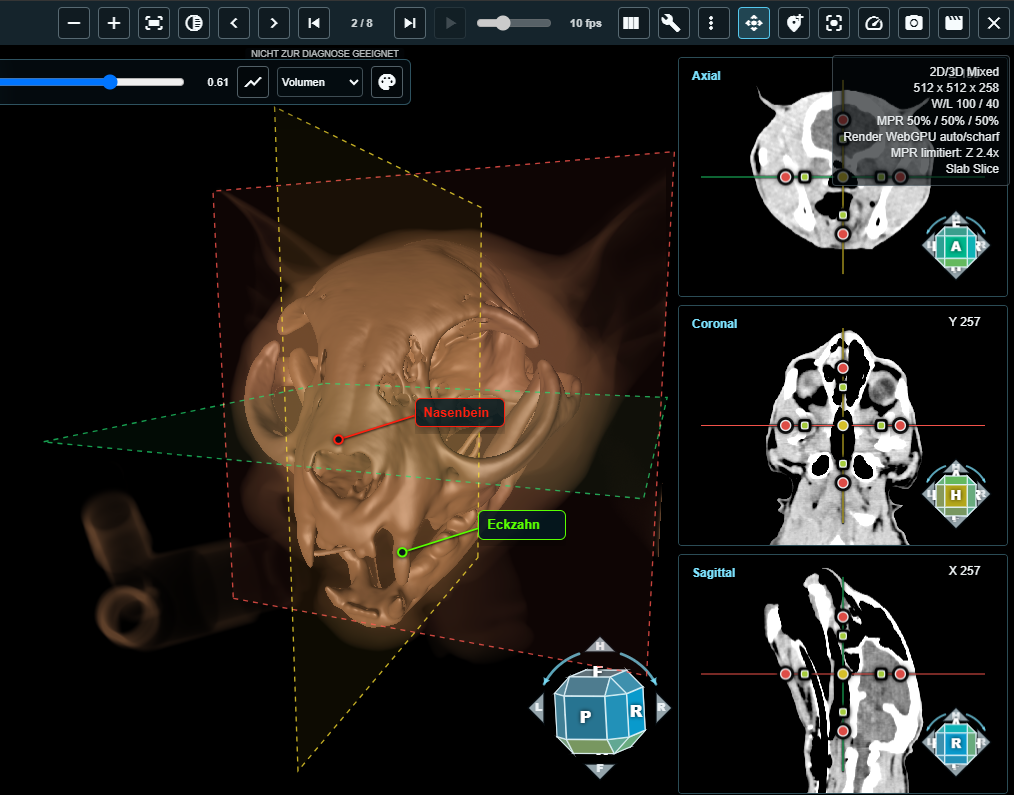
Task: Click the clapperboard video record icon
Action: pos(954,23)
